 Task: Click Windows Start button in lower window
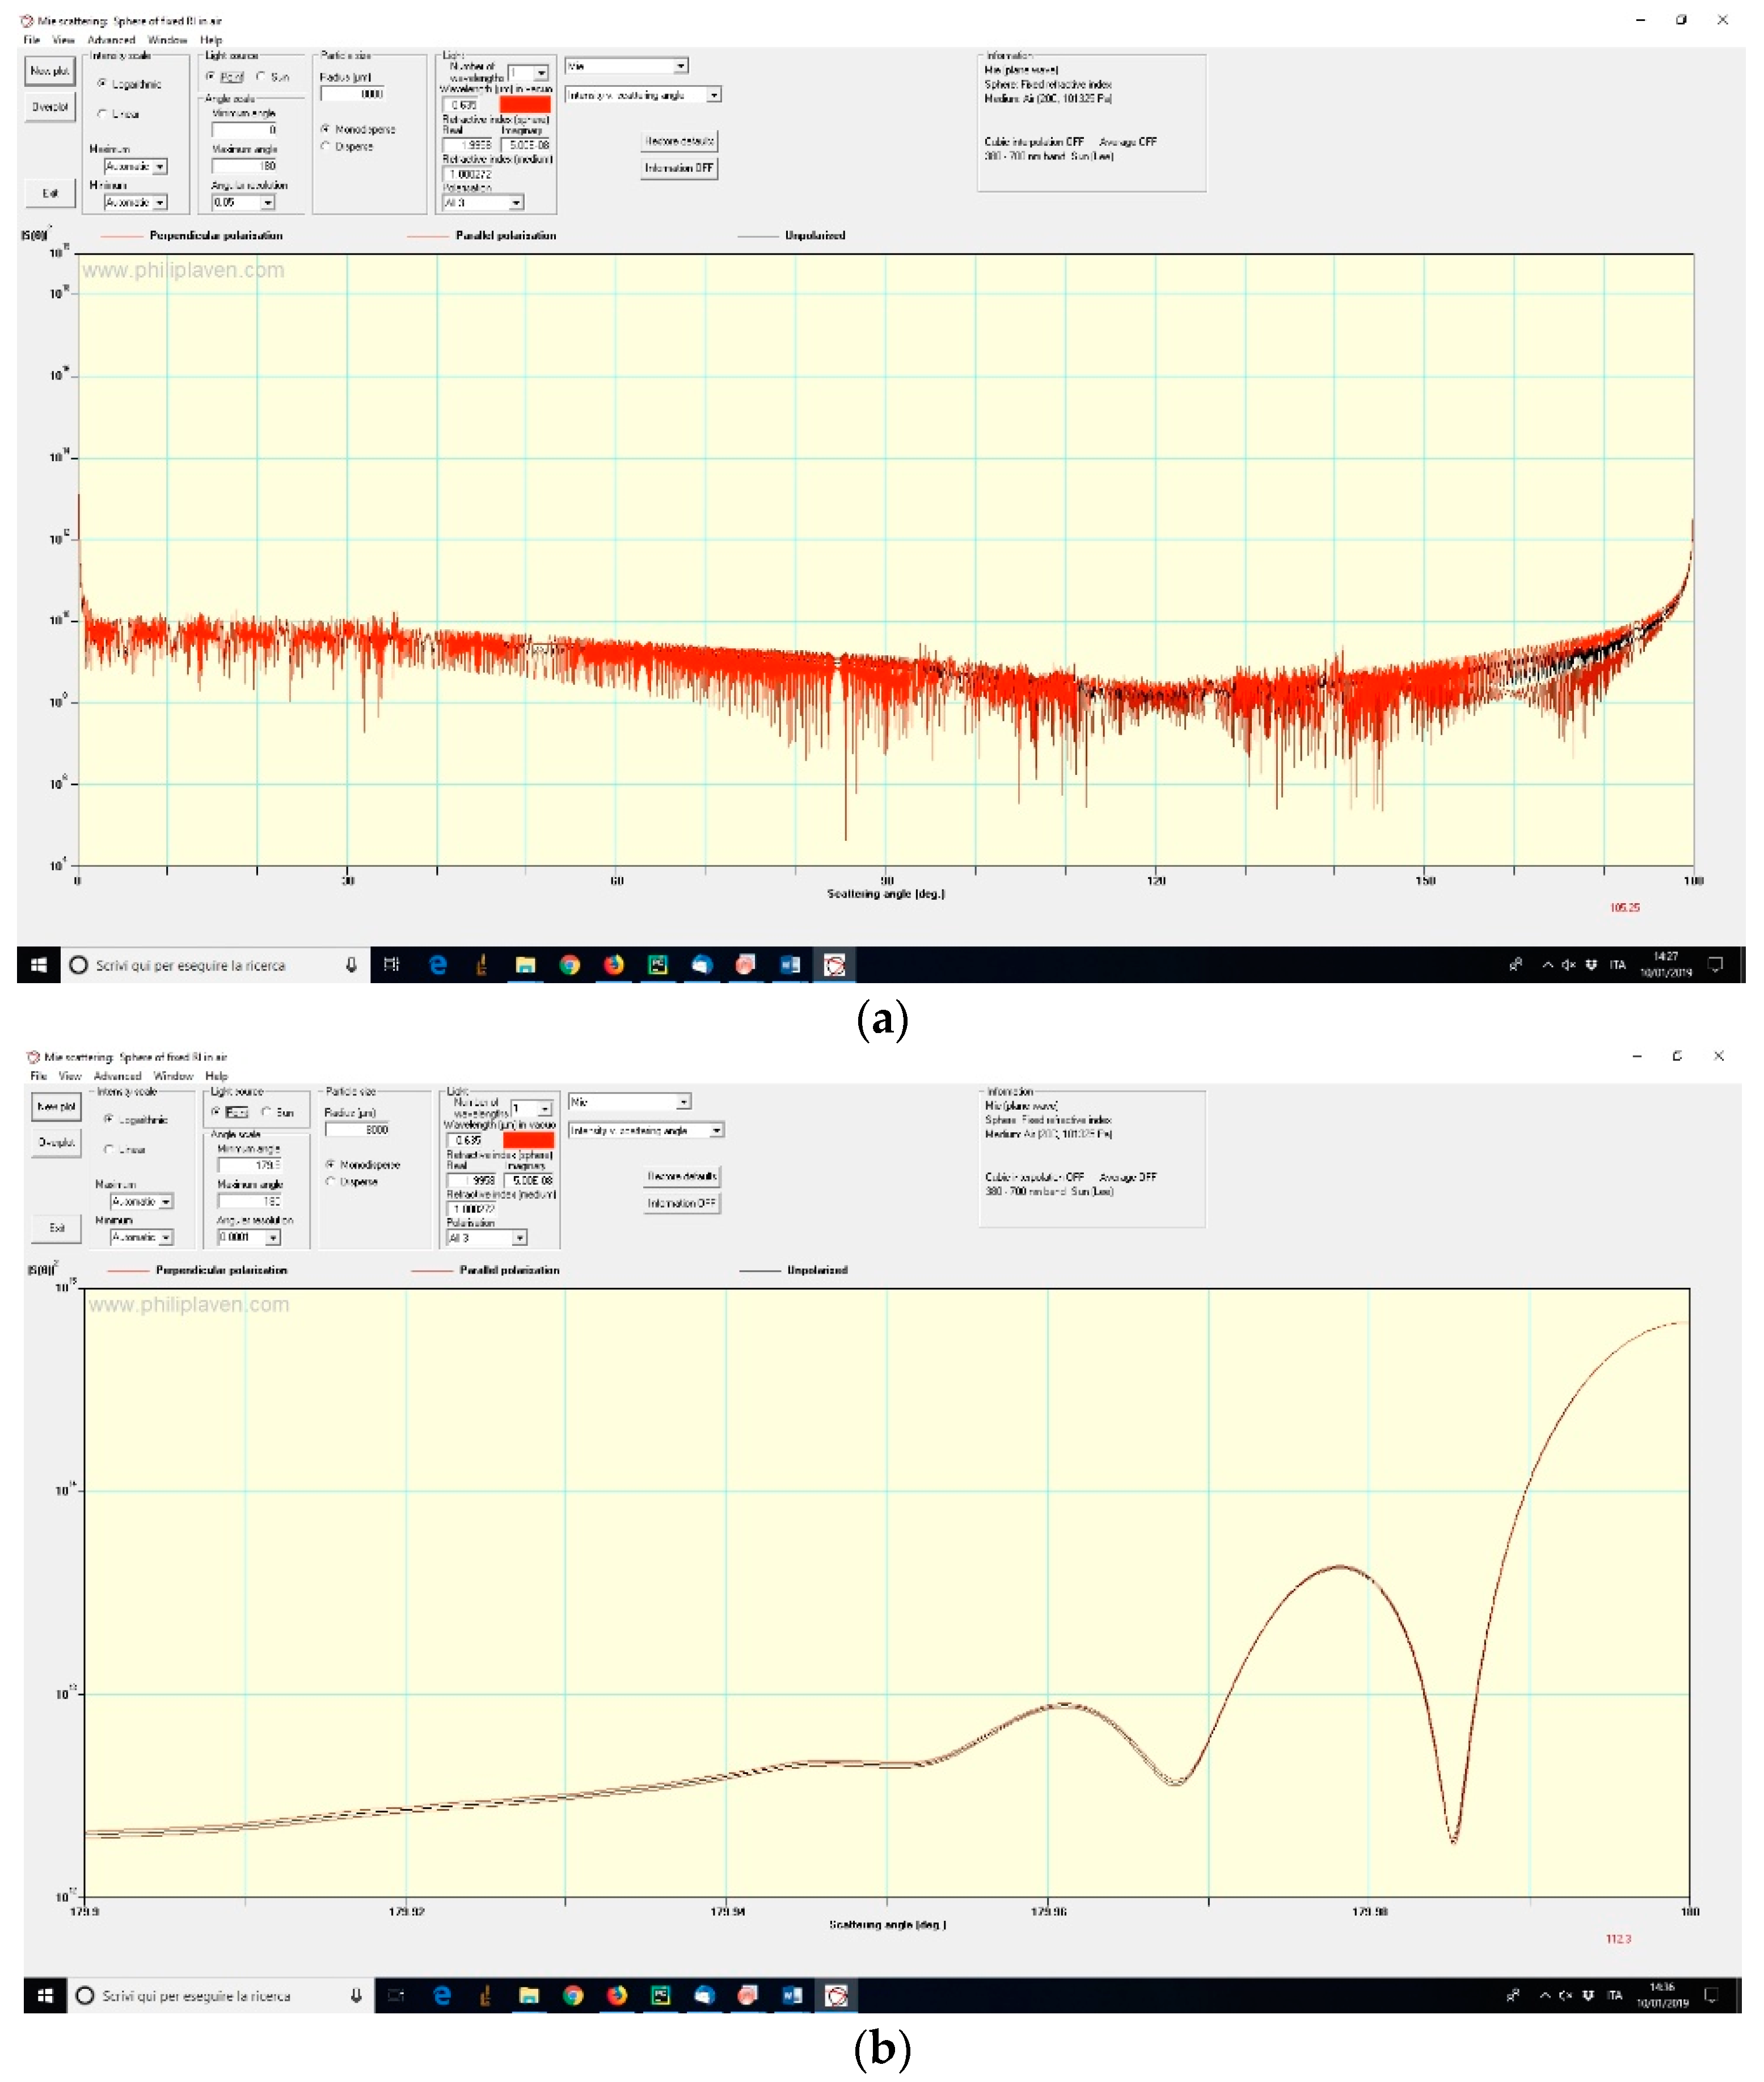click(45, 1995)
